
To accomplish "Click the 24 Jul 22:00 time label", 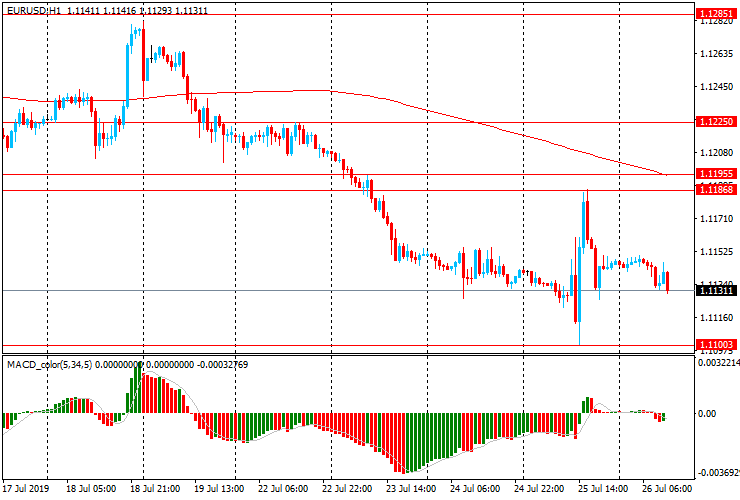I will (x=538, y=488).
